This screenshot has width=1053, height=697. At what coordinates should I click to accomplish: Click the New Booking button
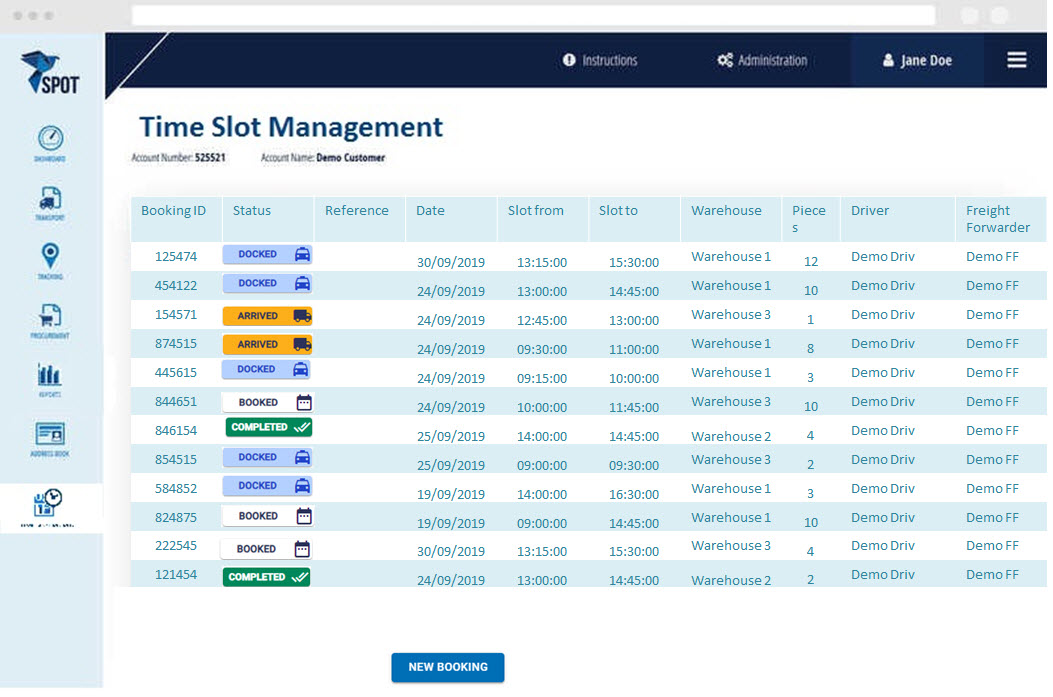(447, 667)
